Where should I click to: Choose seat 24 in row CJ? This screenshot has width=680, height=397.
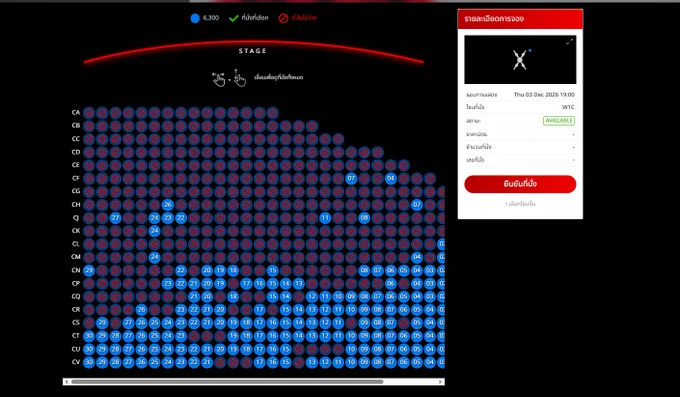tap(154, 218)
